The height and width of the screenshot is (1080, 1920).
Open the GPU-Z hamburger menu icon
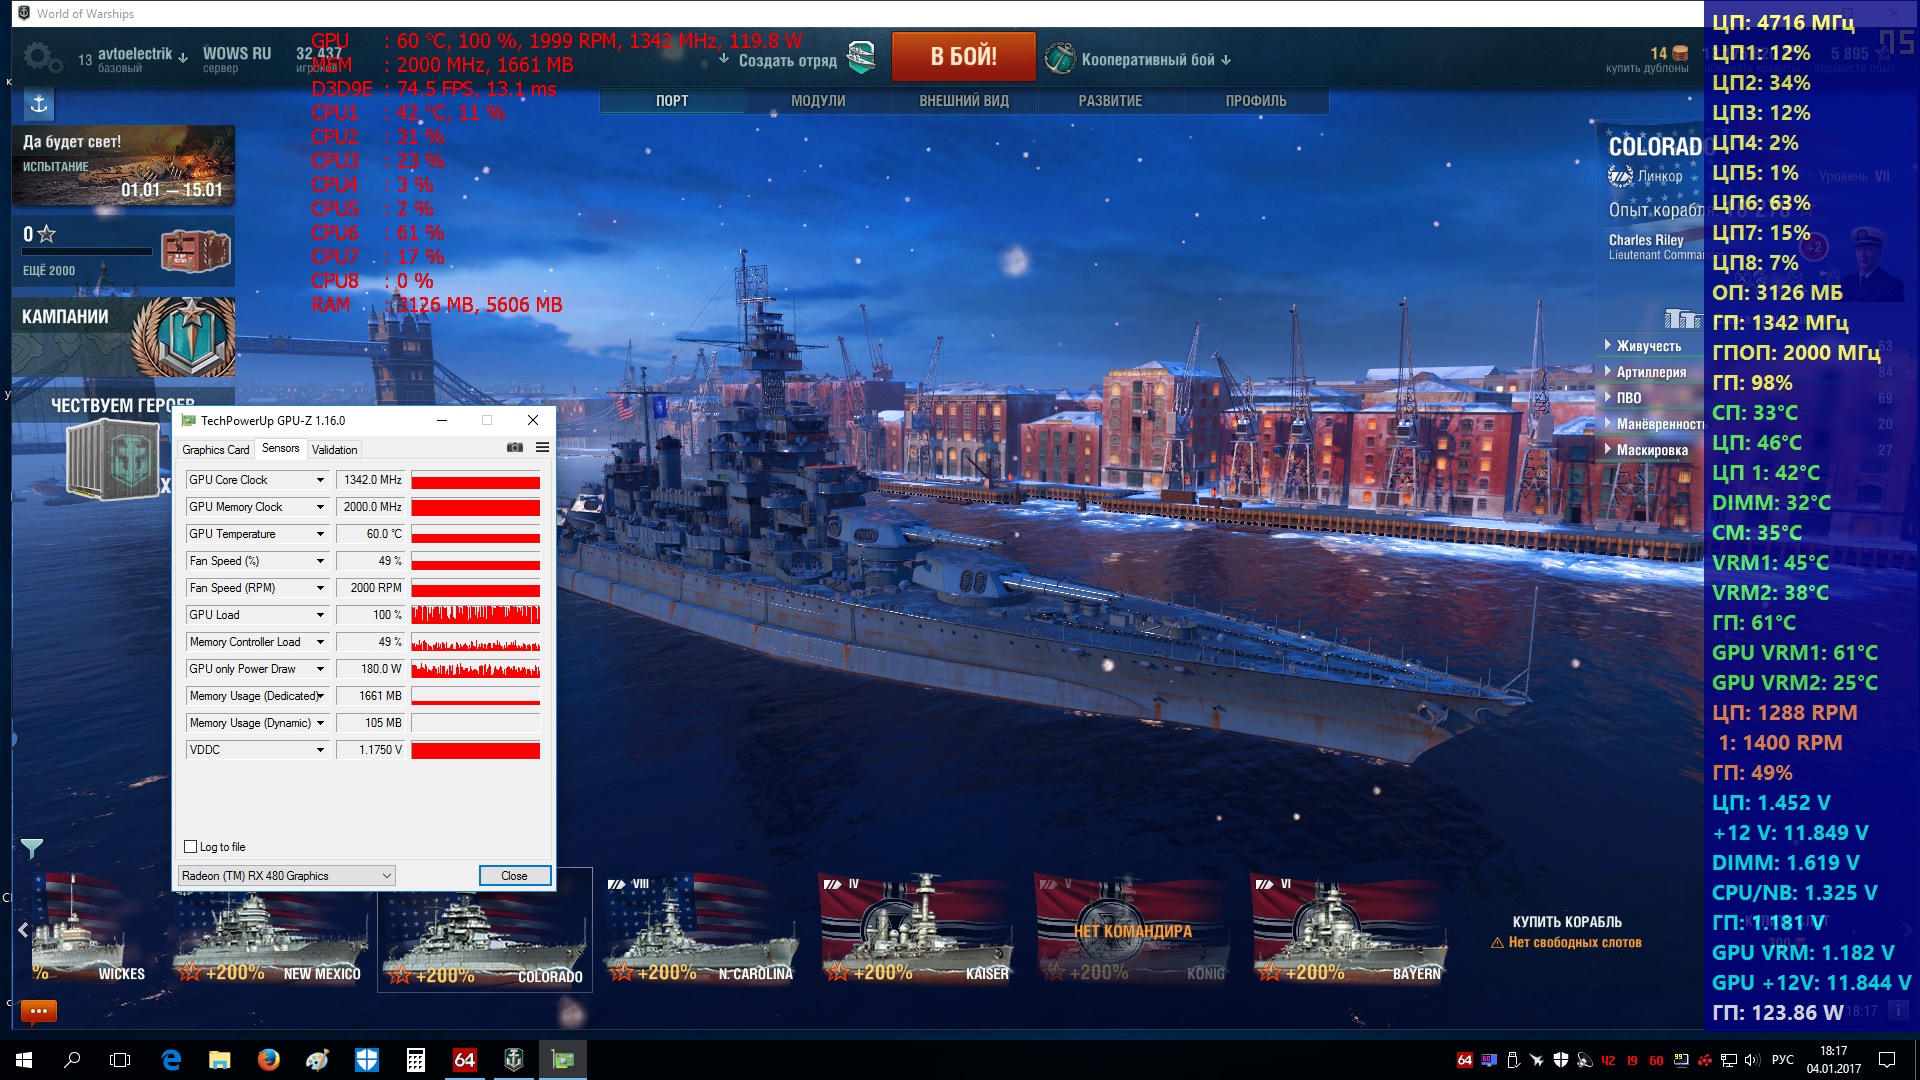pos(542,448)
